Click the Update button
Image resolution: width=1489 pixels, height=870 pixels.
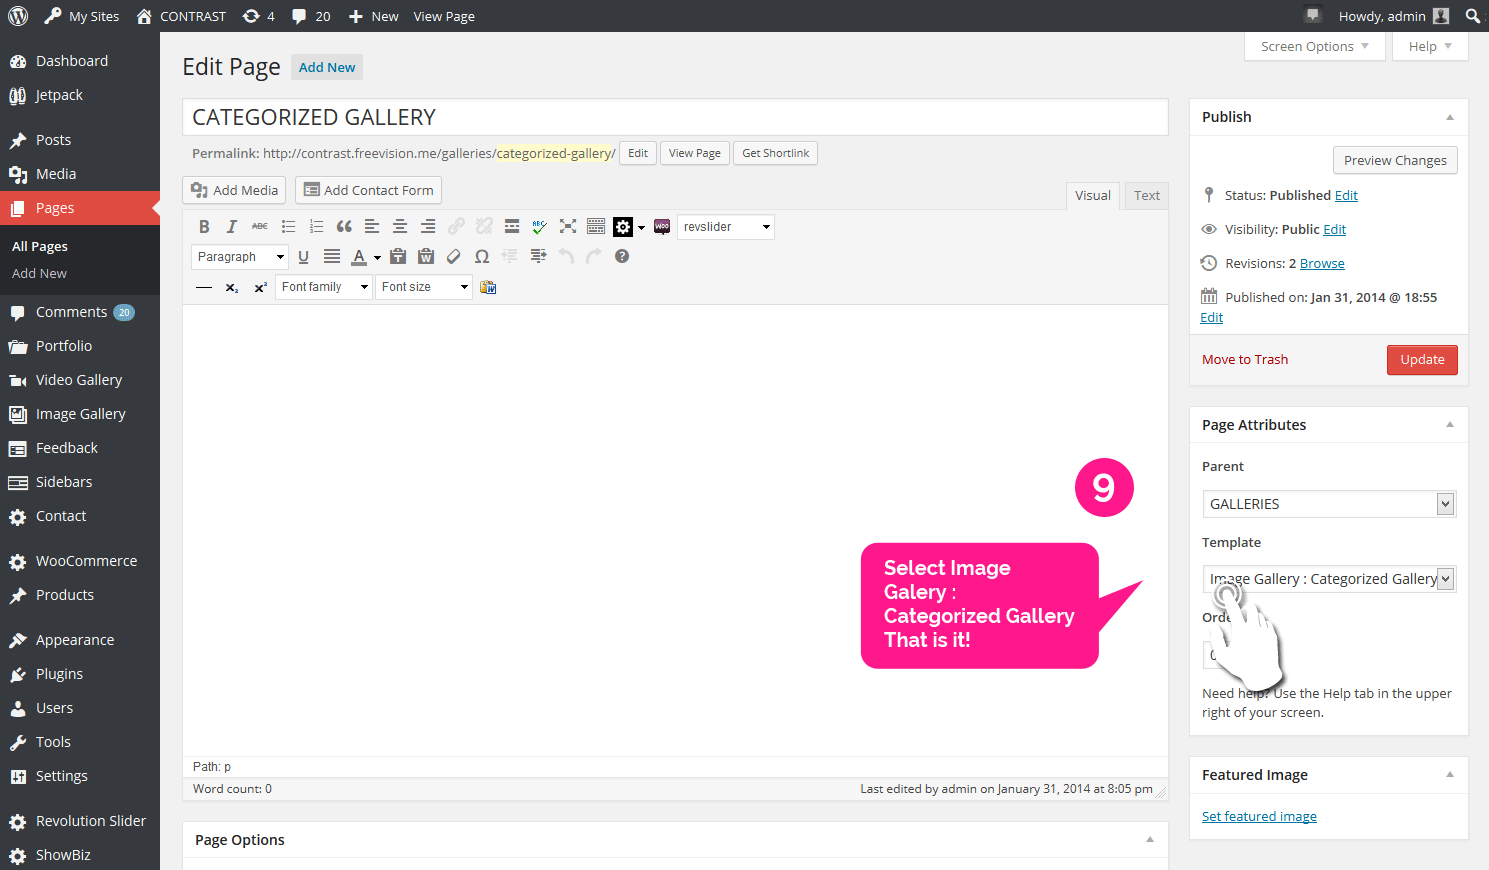click(1421, 360)
